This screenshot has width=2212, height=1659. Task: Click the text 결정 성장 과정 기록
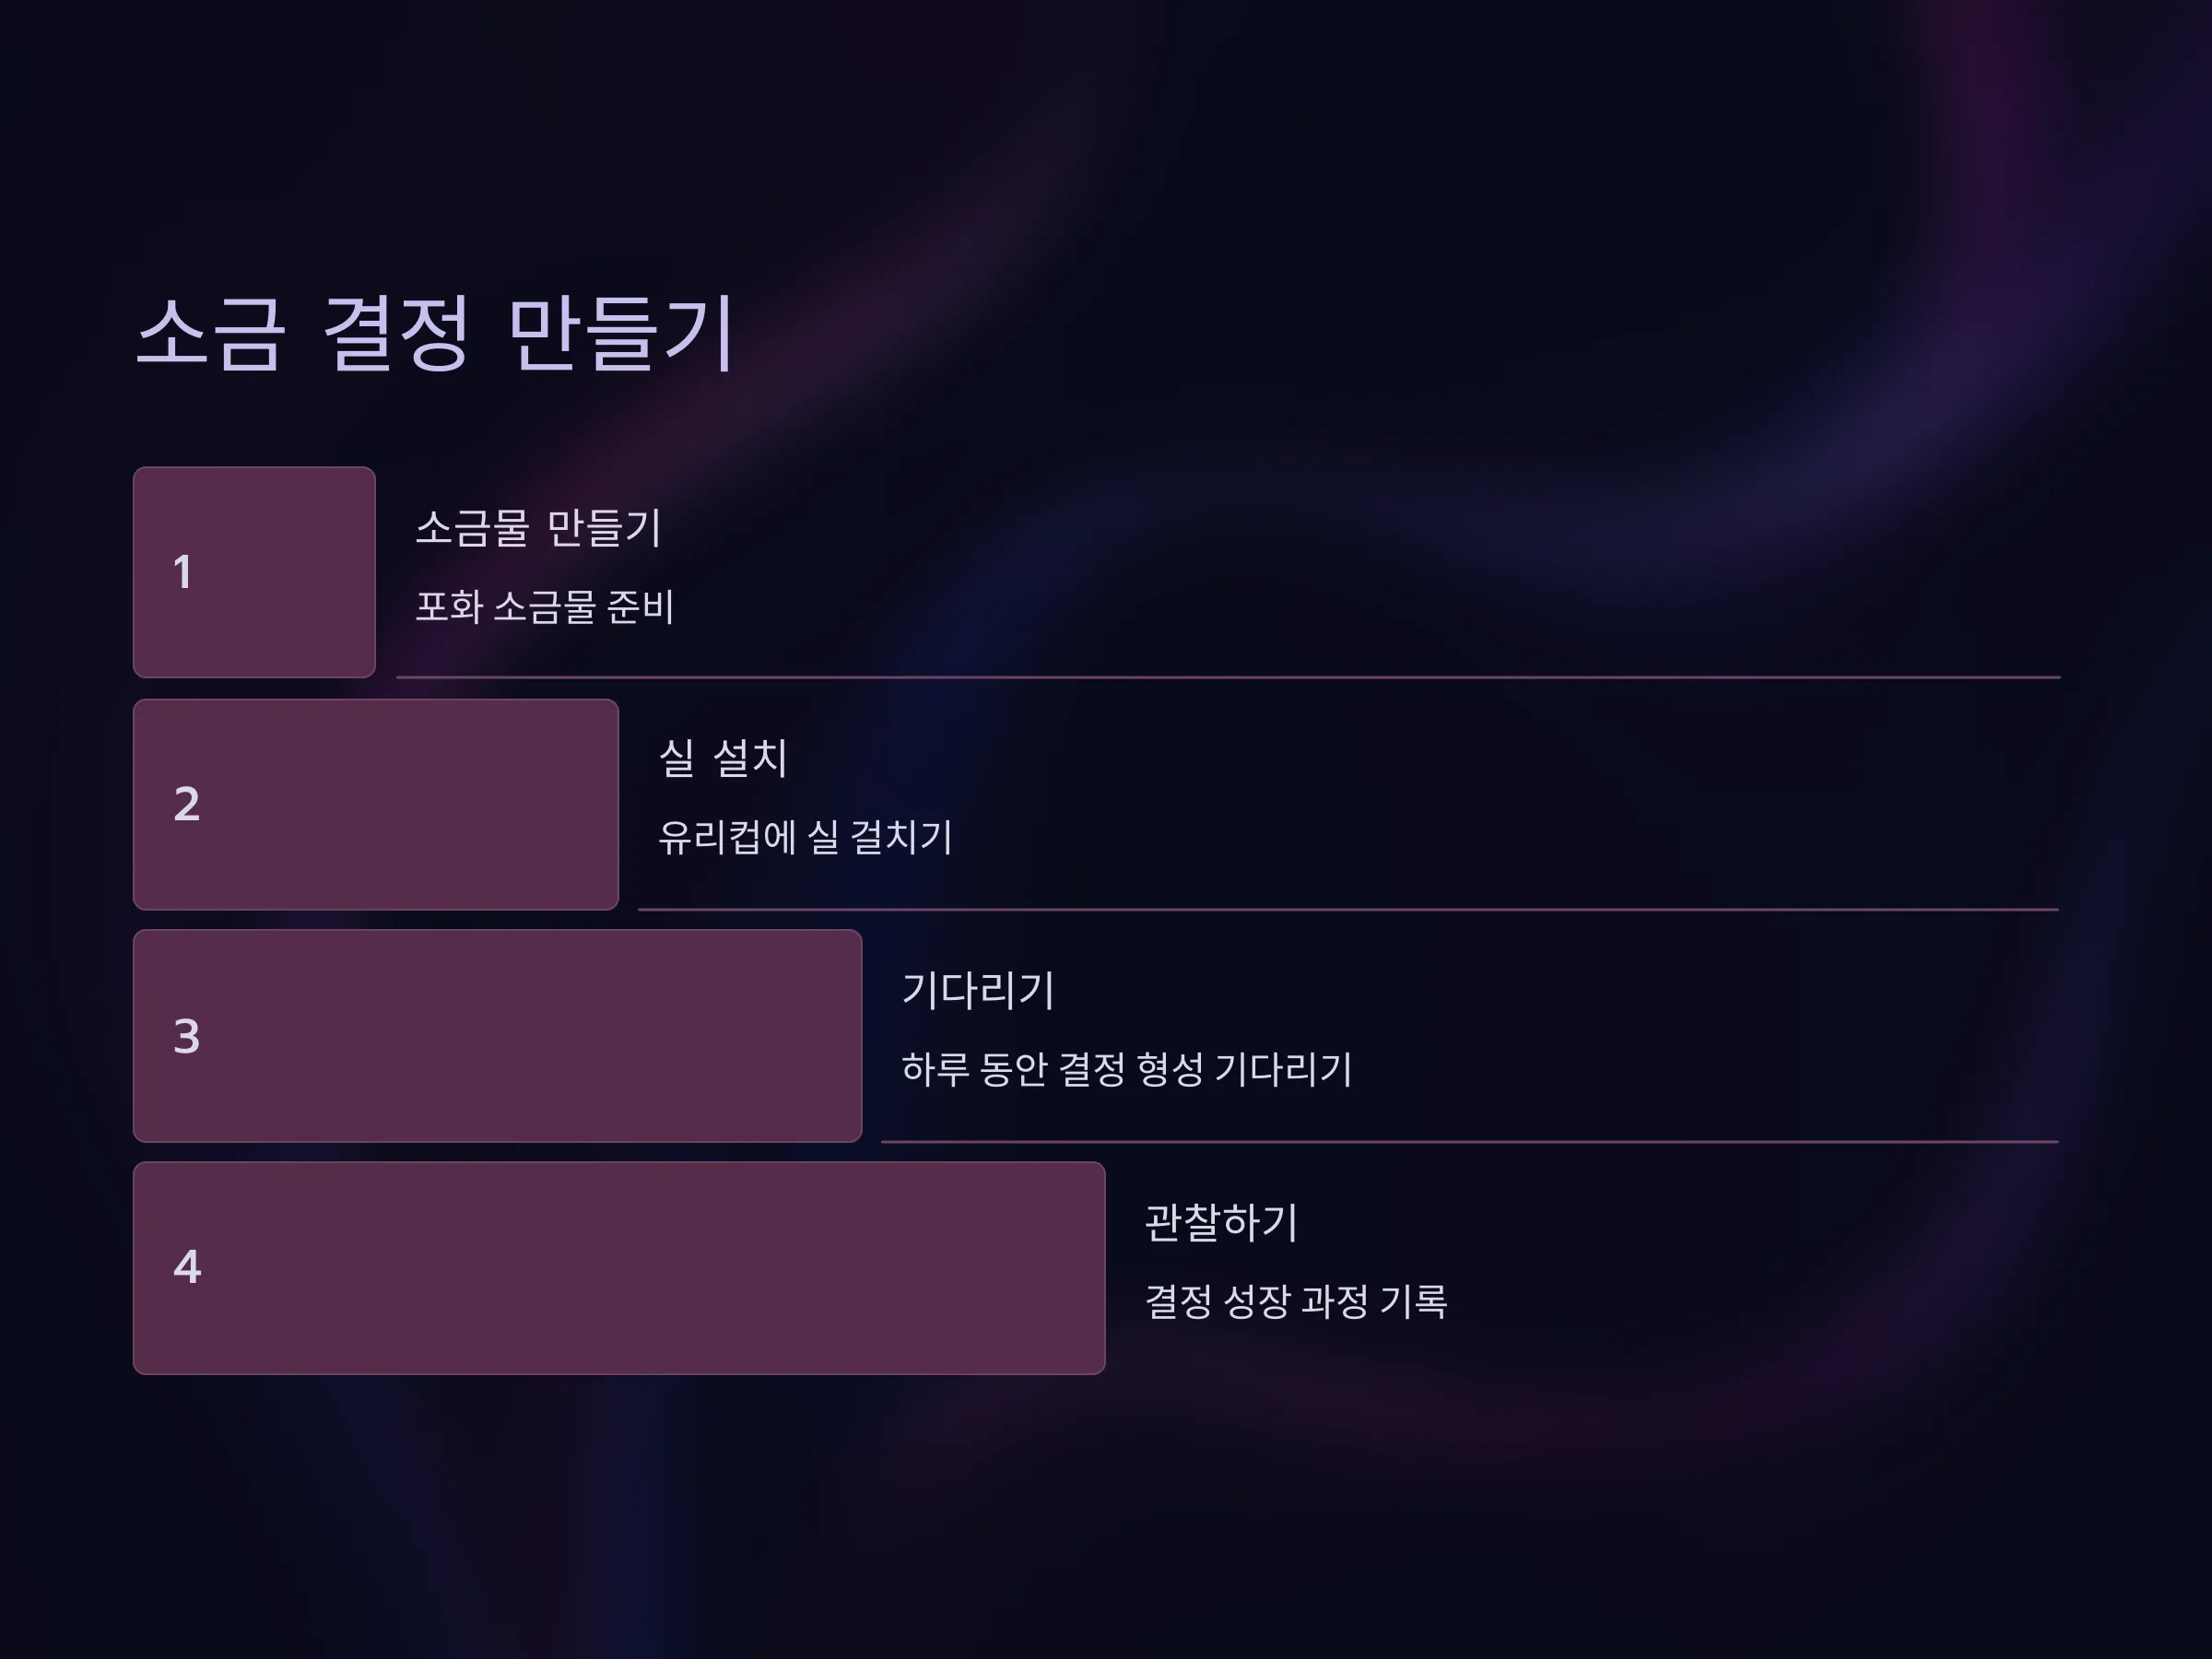[1296, 1301]
